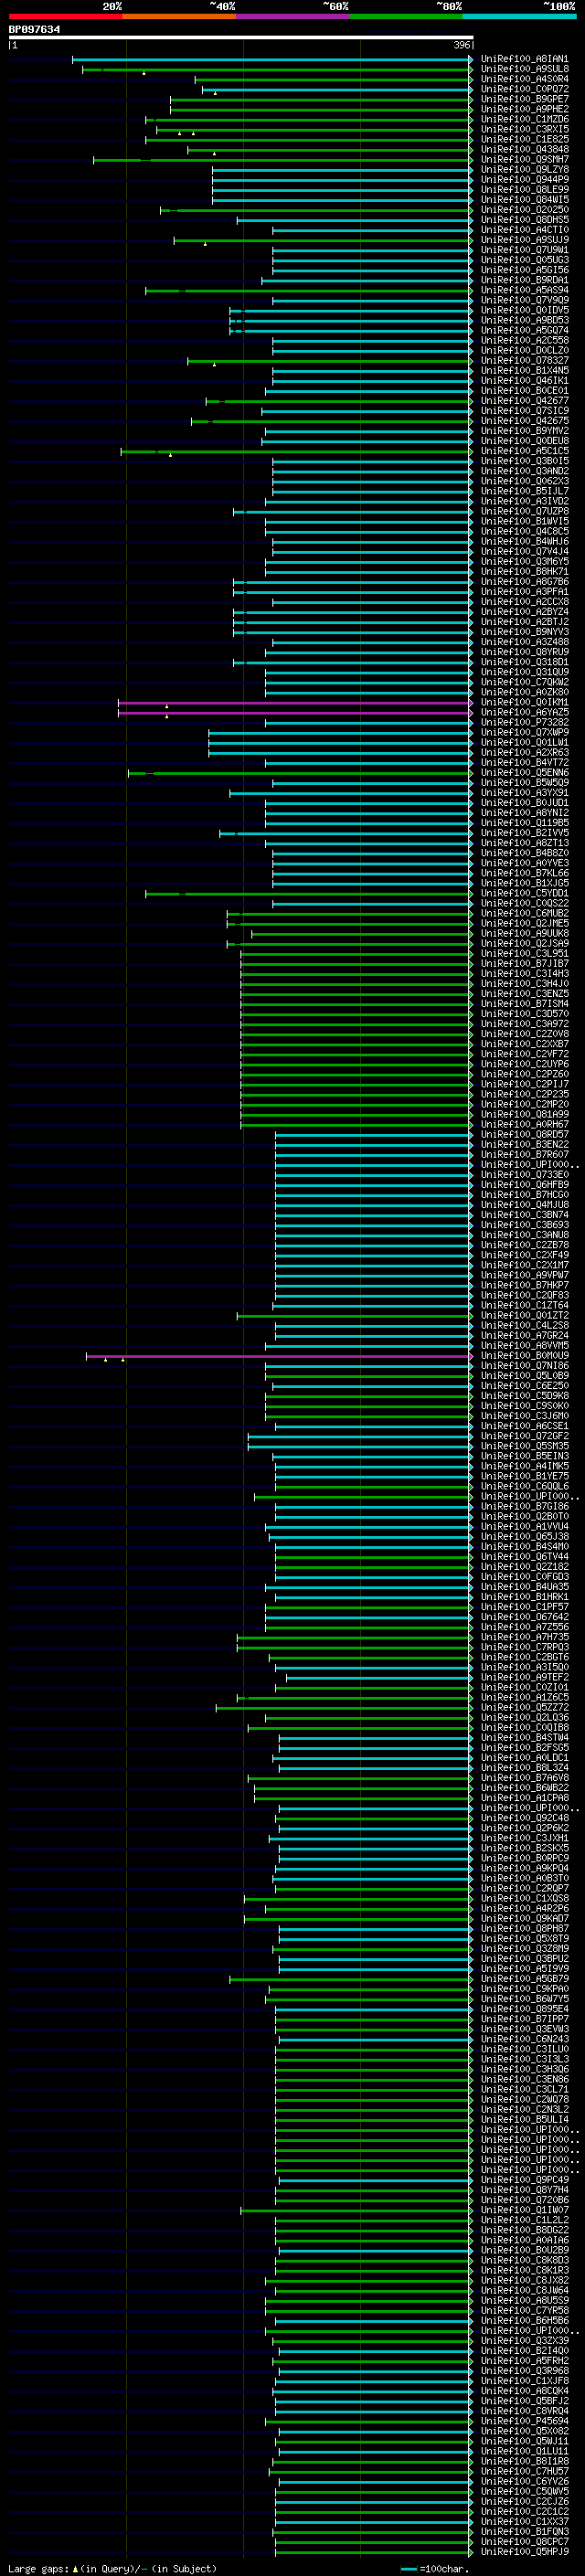Screen dimensions: 585x2576
Task: Select the UniRef100_A9VPW7 label
Action: point(524,1275)
